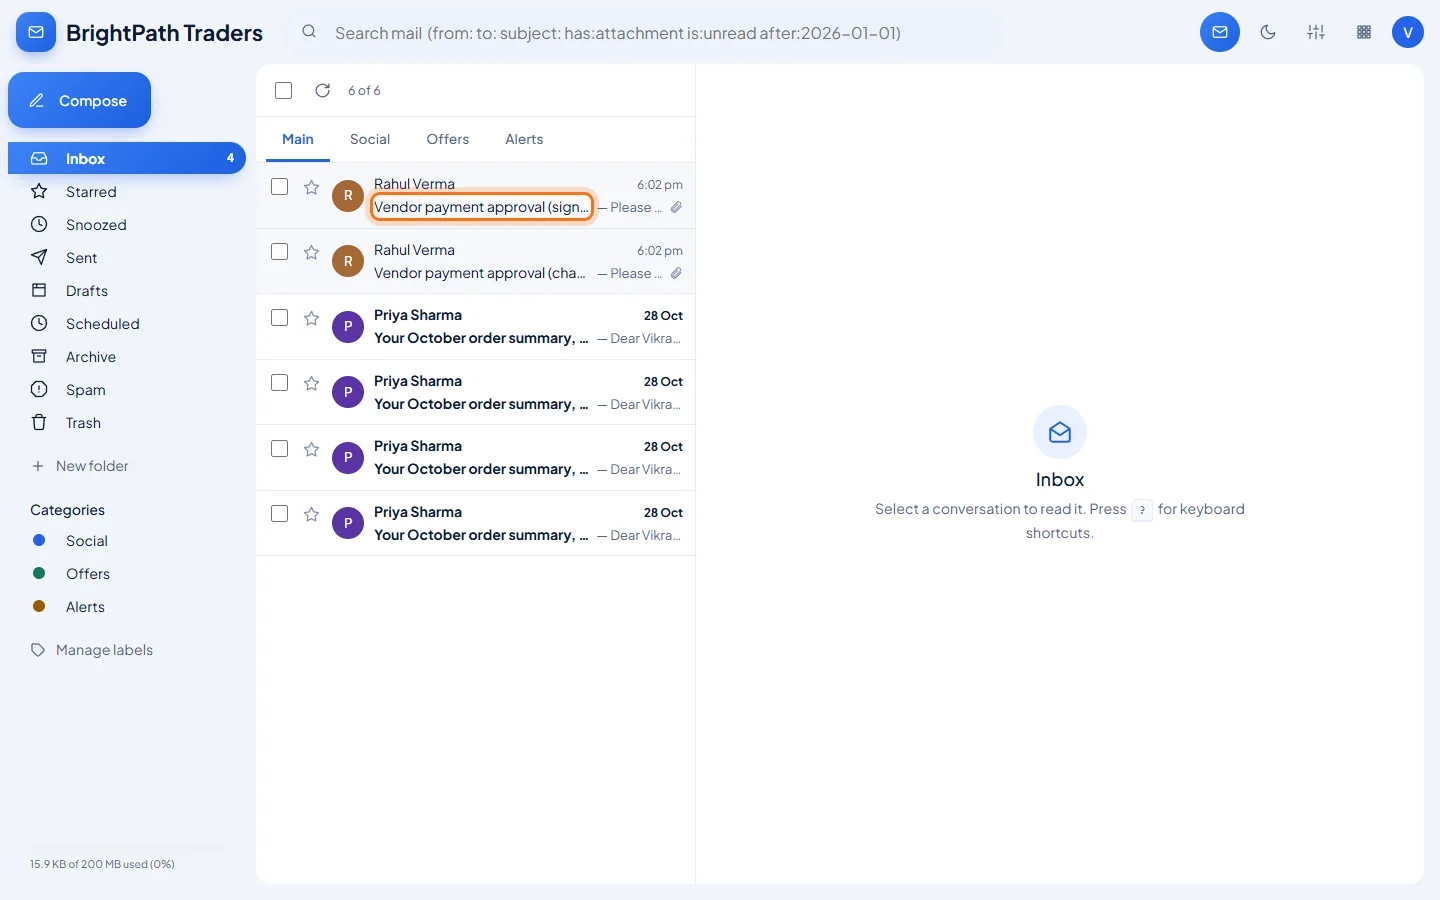Check the Vendor payment approval (cha...) checkbox
This screenshot has height=900, width=1440.
(280, 252)
